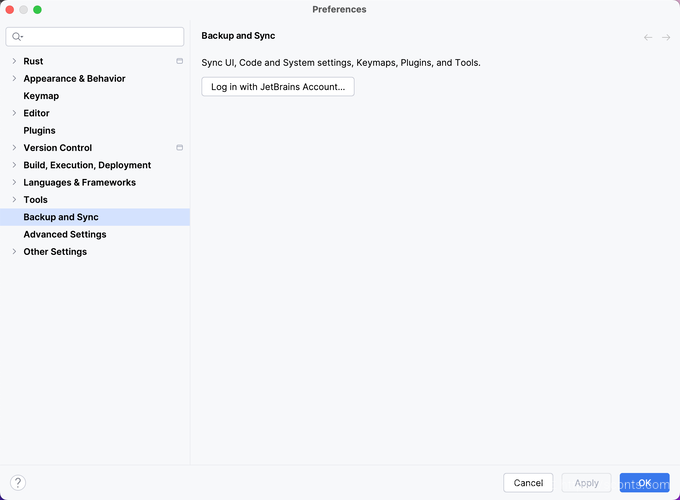Confirm with the OK button

(x=644, y=483)
